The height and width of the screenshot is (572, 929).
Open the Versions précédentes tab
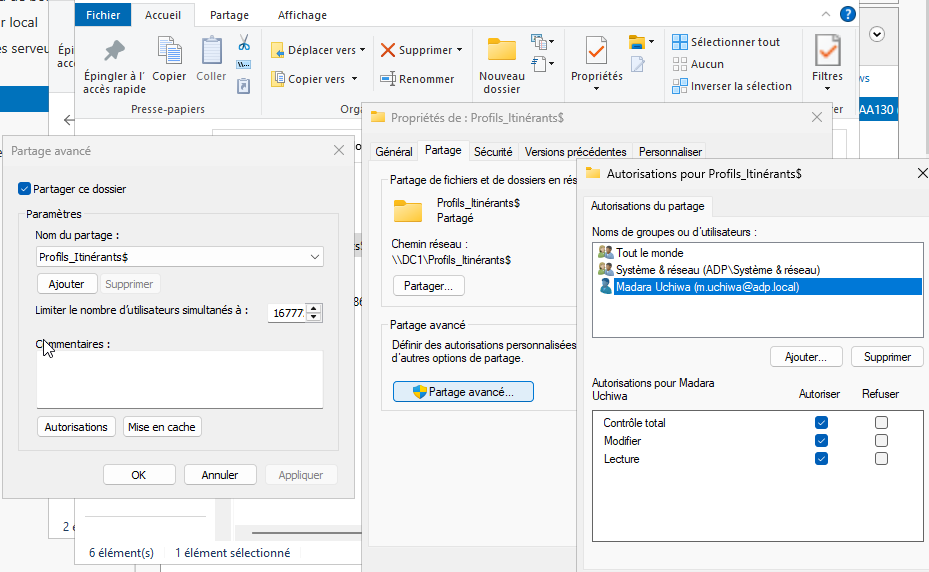[x=575, y=152]
